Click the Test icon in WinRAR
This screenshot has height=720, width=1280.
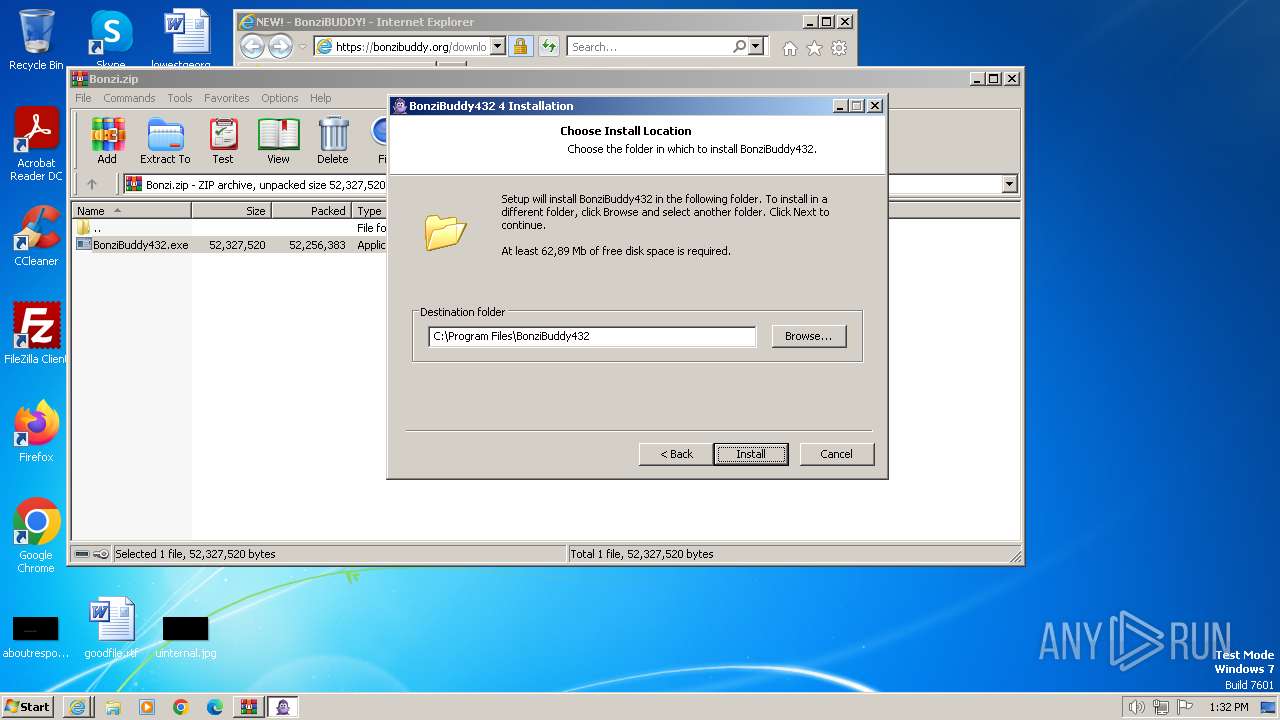(x=223, y=141)
